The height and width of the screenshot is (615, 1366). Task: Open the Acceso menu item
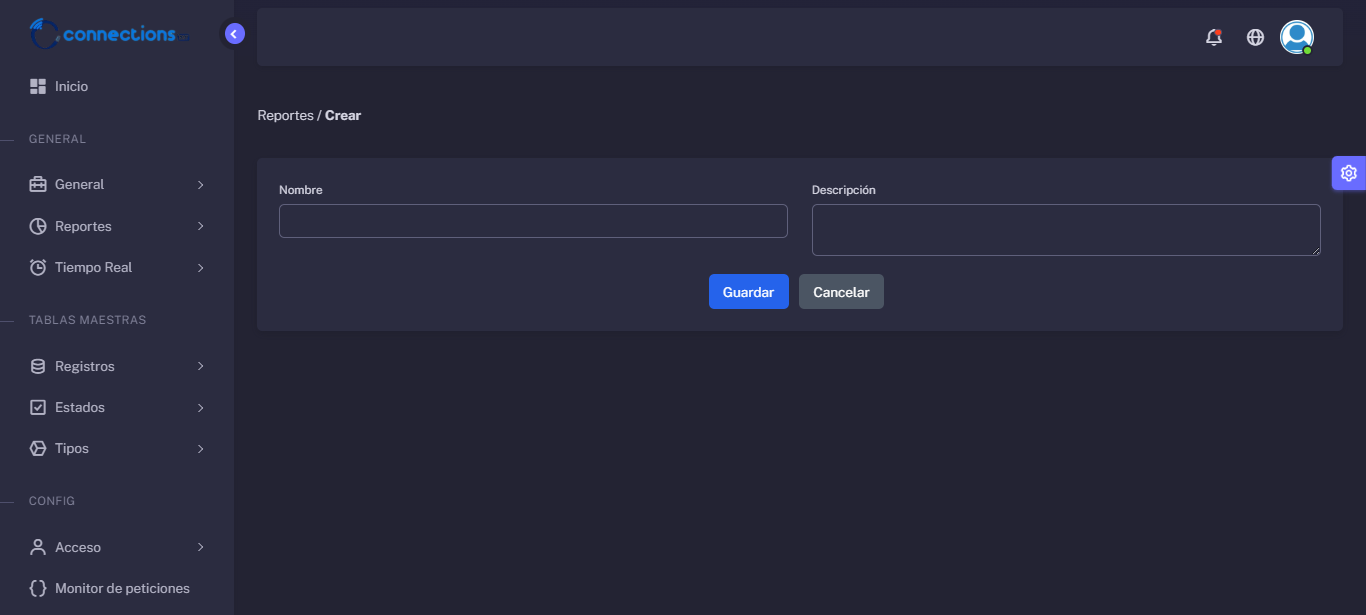tap(117, 548)
